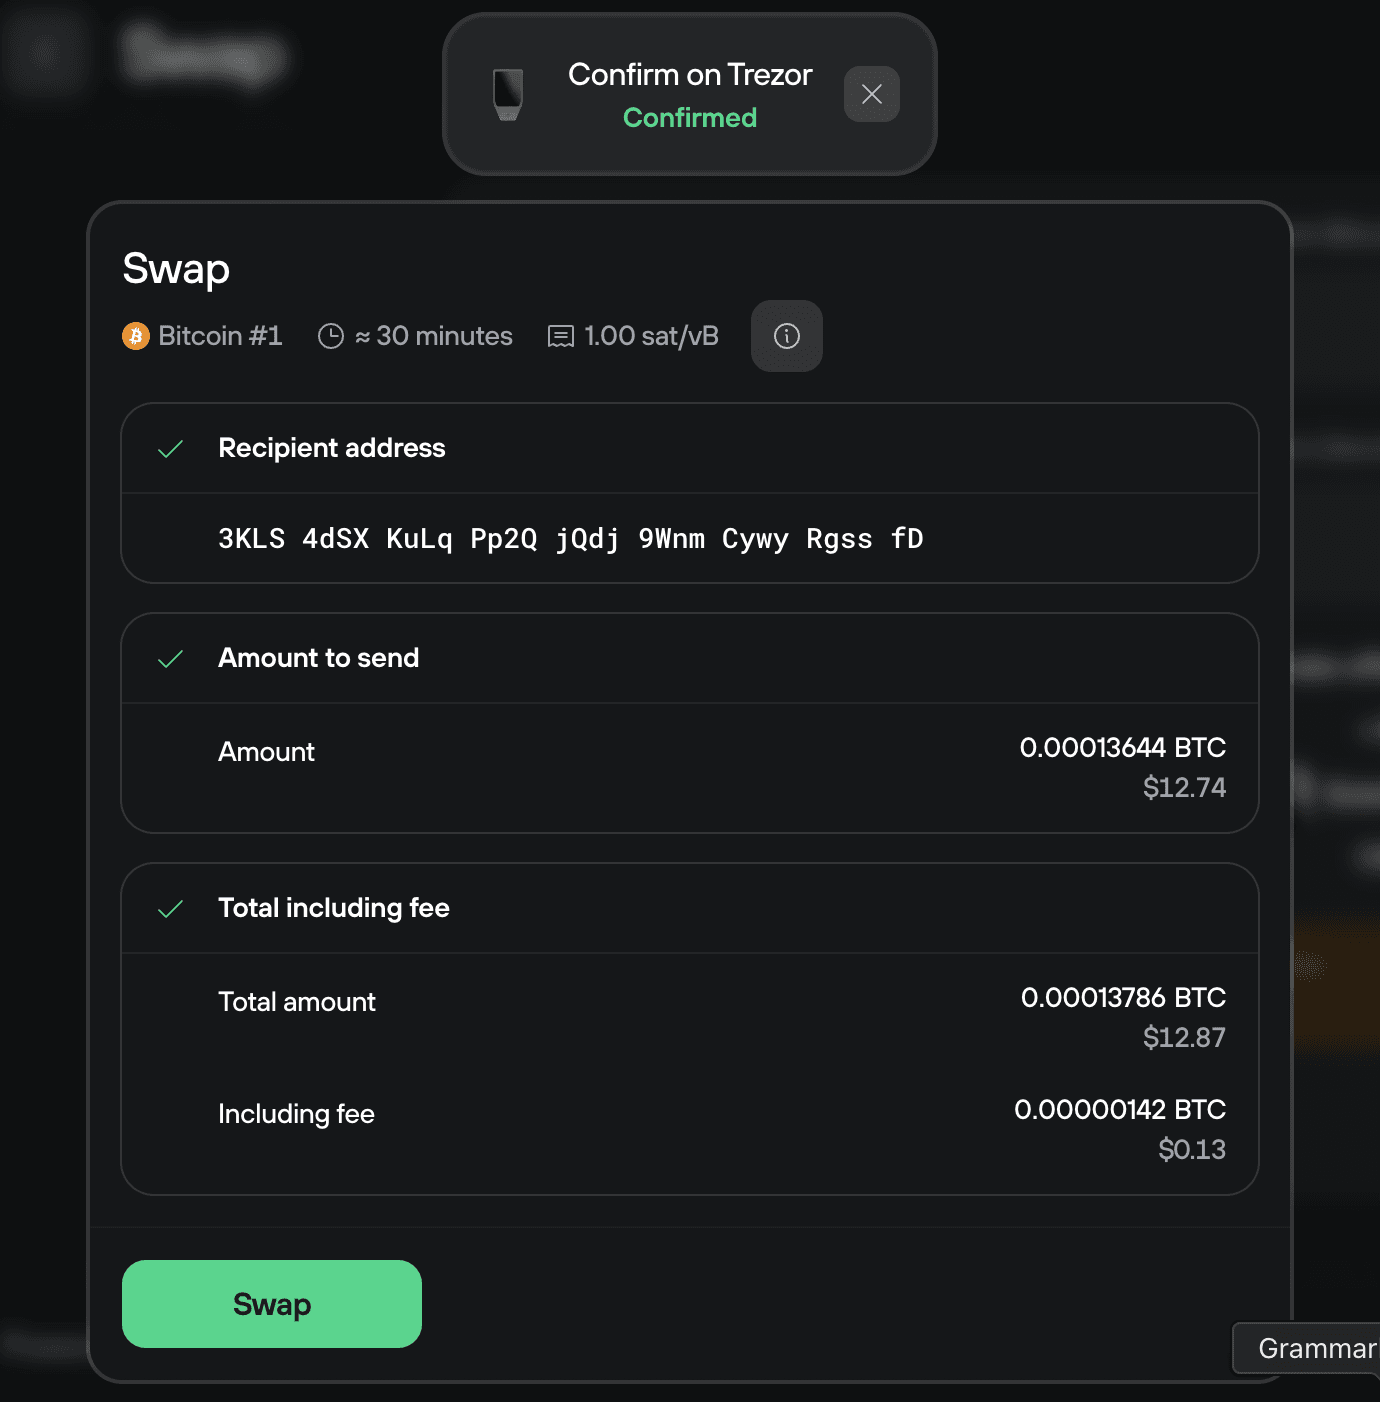Click the clock icon showing estimated time
Viewport: 1380px width, 1402px height.
tap(332, 336)
